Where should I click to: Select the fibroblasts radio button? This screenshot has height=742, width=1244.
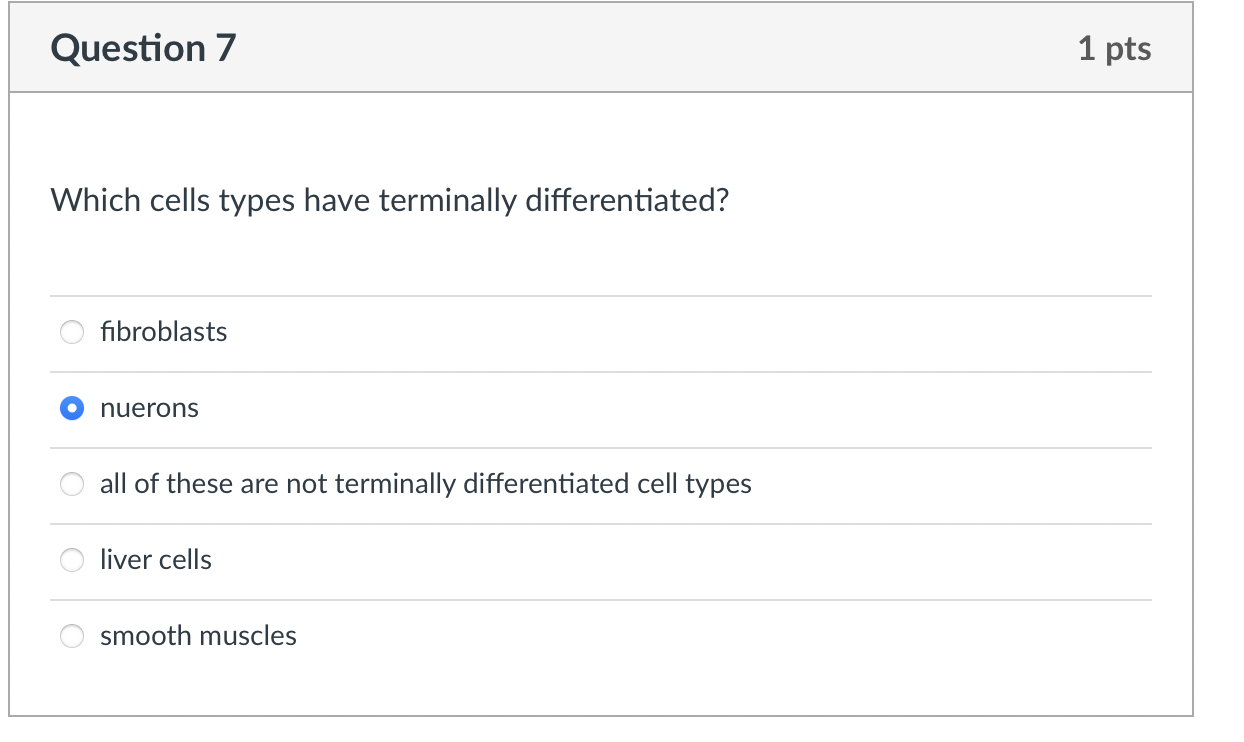pyautogui.click(x=72, y=332)
